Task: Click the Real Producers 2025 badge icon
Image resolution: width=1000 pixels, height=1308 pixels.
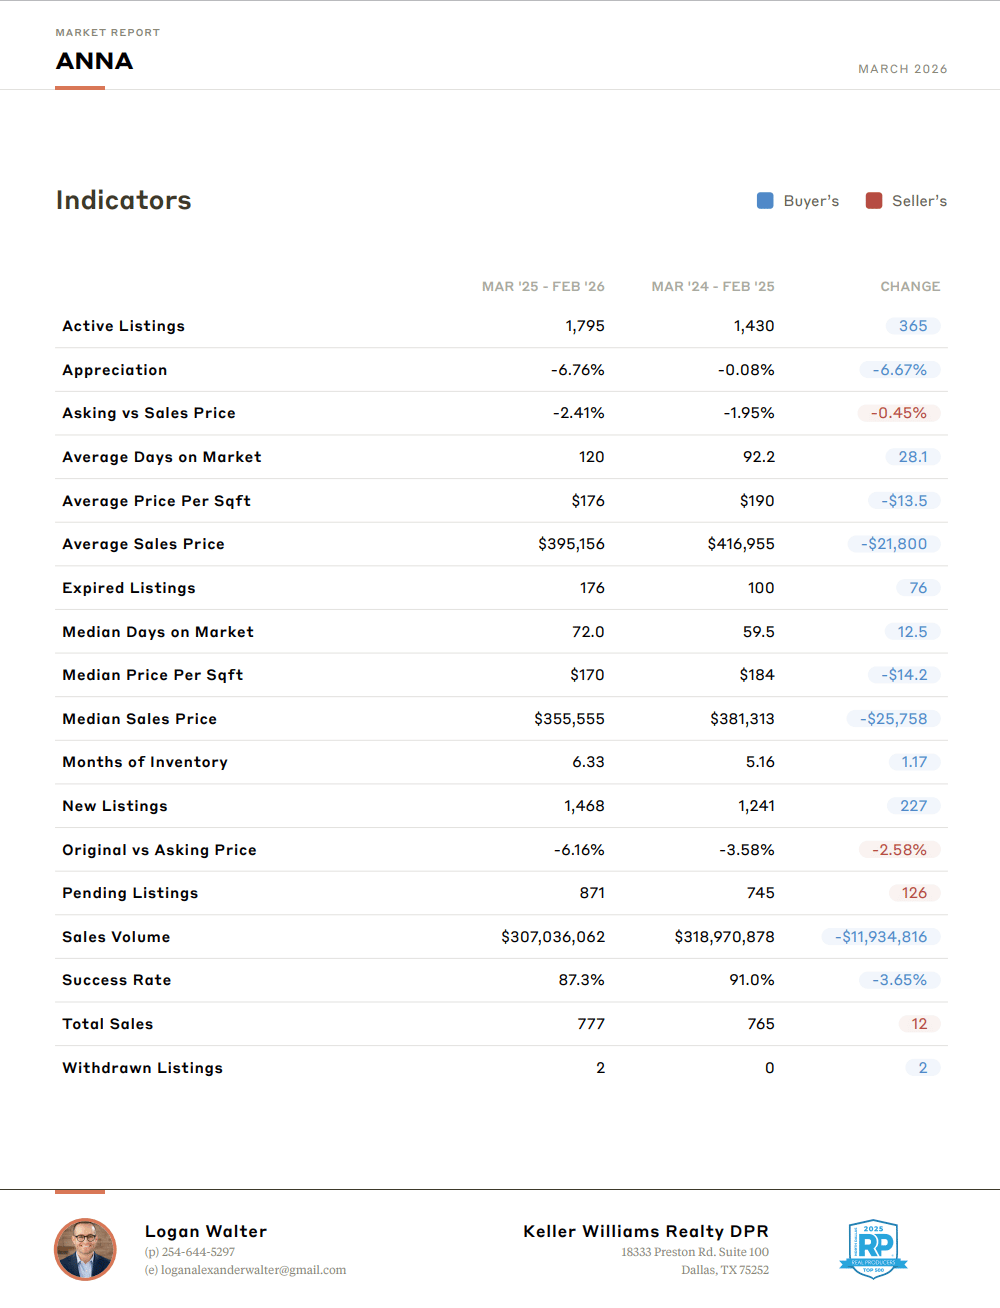Action: pyautogui.click(x=873, y=1248)
